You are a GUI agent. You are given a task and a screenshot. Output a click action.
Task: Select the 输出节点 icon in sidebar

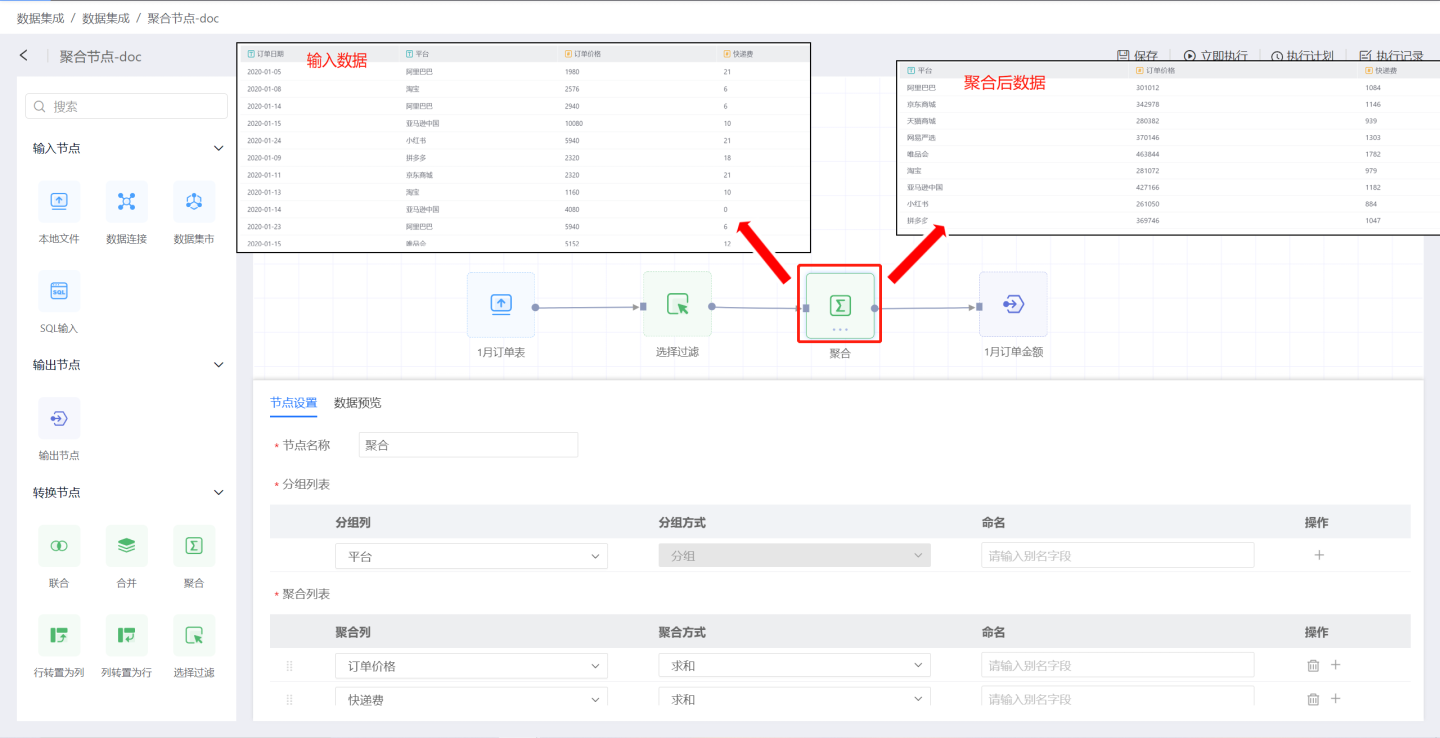click(59, 418)
